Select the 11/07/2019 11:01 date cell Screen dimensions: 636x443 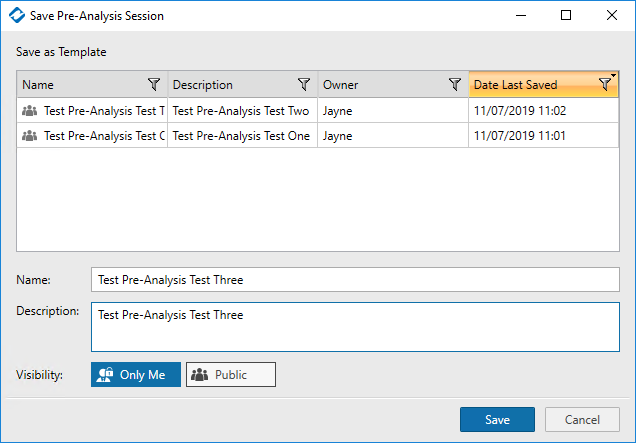pos(544,135)
